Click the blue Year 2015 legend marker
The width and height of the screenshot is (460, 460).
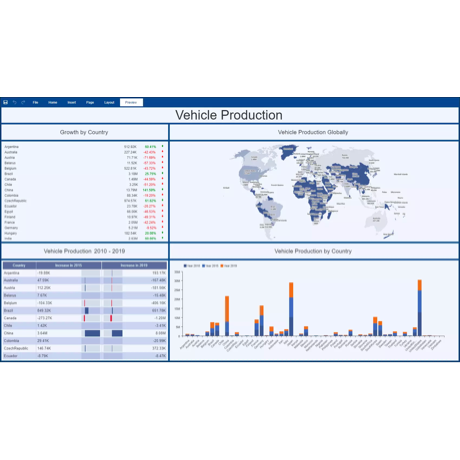click(x=203, y=266)
